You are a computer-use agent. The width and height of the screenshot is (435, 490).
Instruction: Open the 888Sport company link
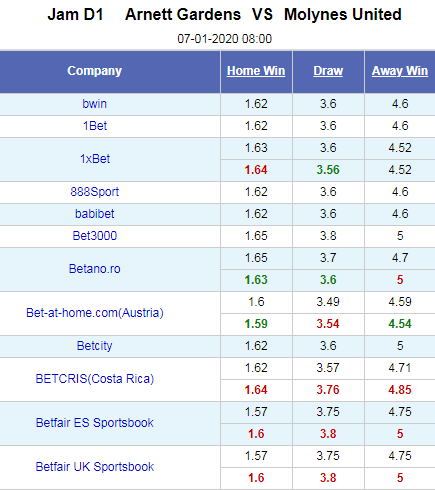point(95,192)
